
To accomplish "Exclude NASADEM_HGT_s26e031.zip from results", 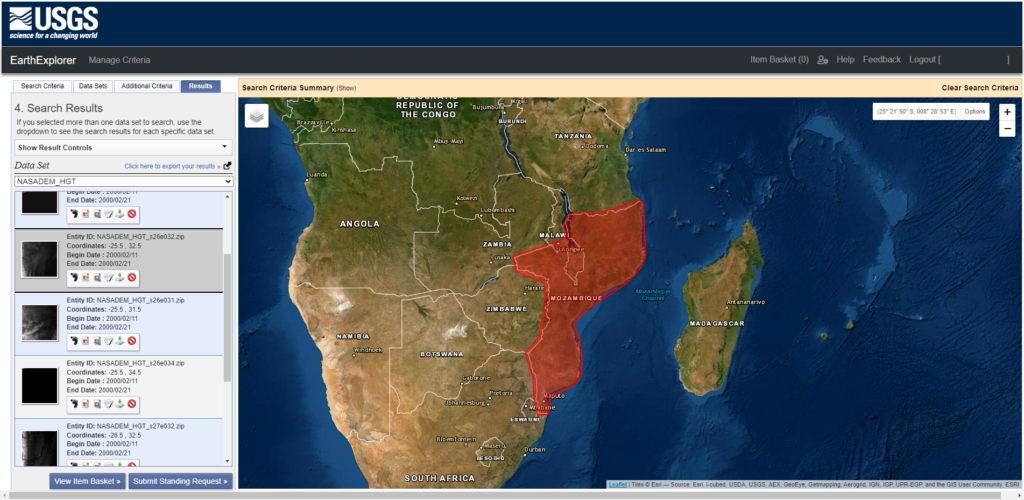I will [131, 341].
